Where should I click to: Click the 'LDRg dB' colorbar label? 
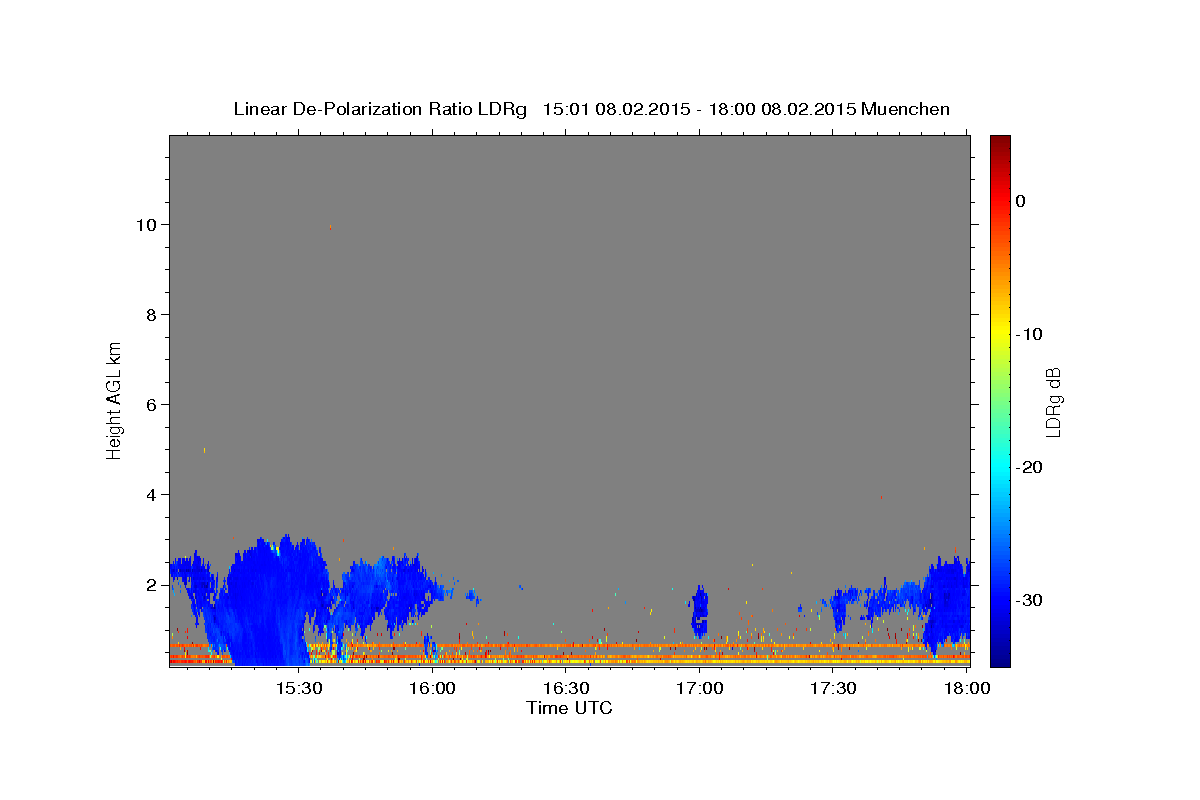(x=1053, y=402)
